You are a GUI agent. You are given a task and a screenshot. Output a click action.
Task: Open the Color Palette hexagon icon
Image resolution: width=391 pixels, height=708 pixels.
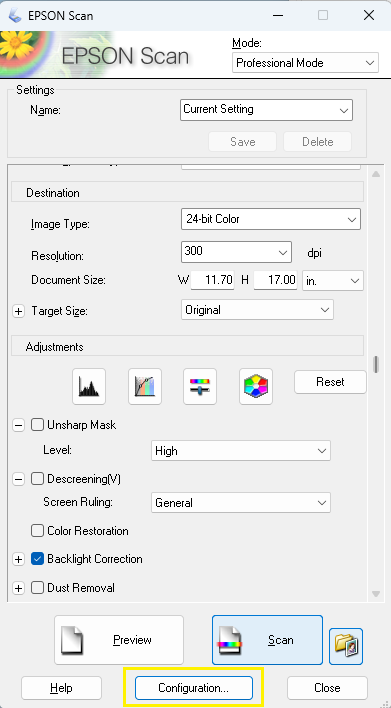click(x=256, y=386)
